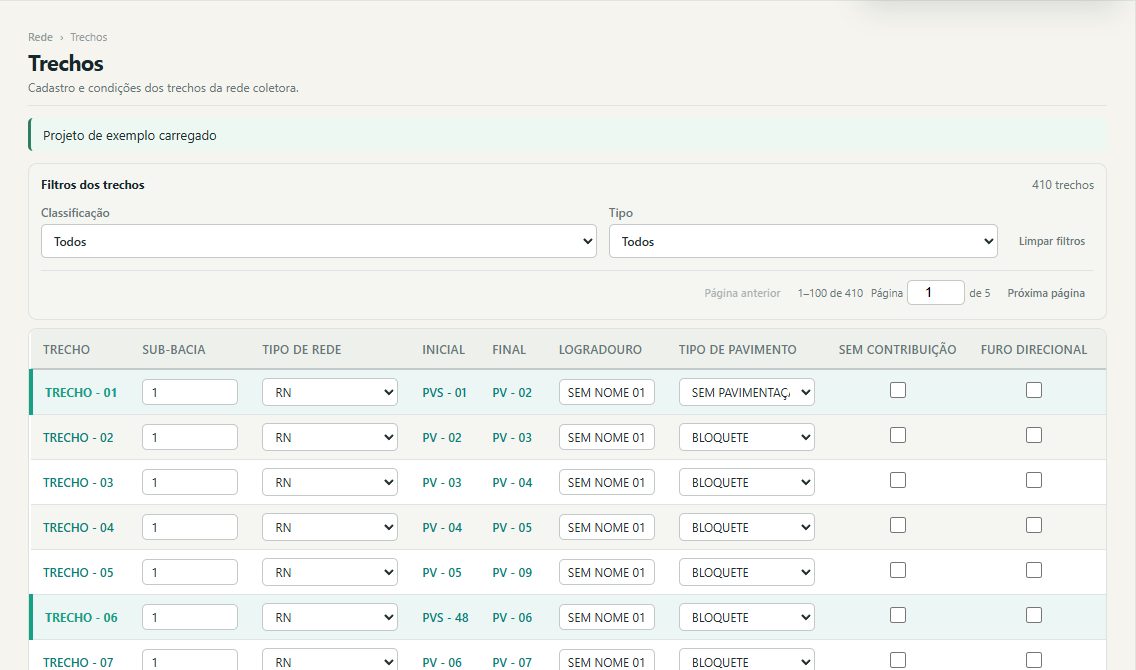1136x670 pixels.
Task: Edit Logradouro field of TRECHO - 04
Action: click(606, 527)
